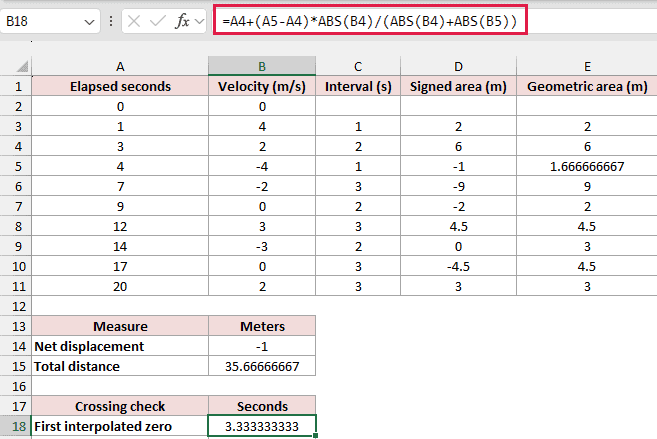657x439 pixels.
Task: Click the 'Net displacement' label cell
Action: click(x=120, y=346)
